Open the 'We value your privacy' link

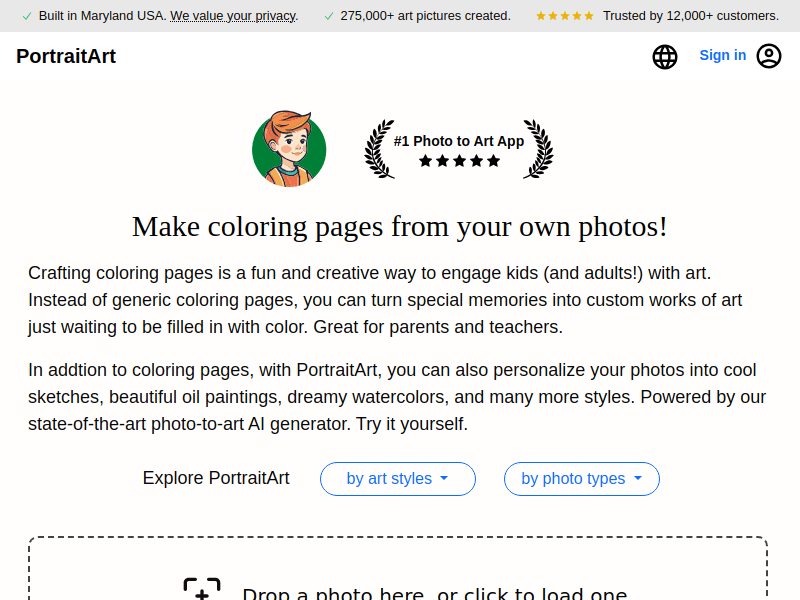point(233,16)
